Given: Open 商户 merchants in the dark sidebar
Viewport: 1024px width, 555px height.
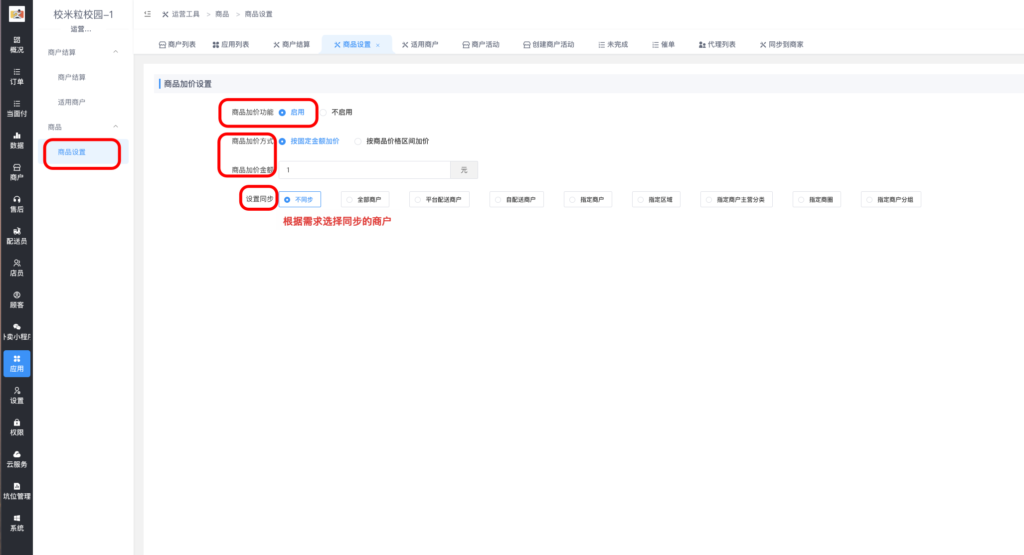Looking at the screenshot, I should tap(16, 172).
